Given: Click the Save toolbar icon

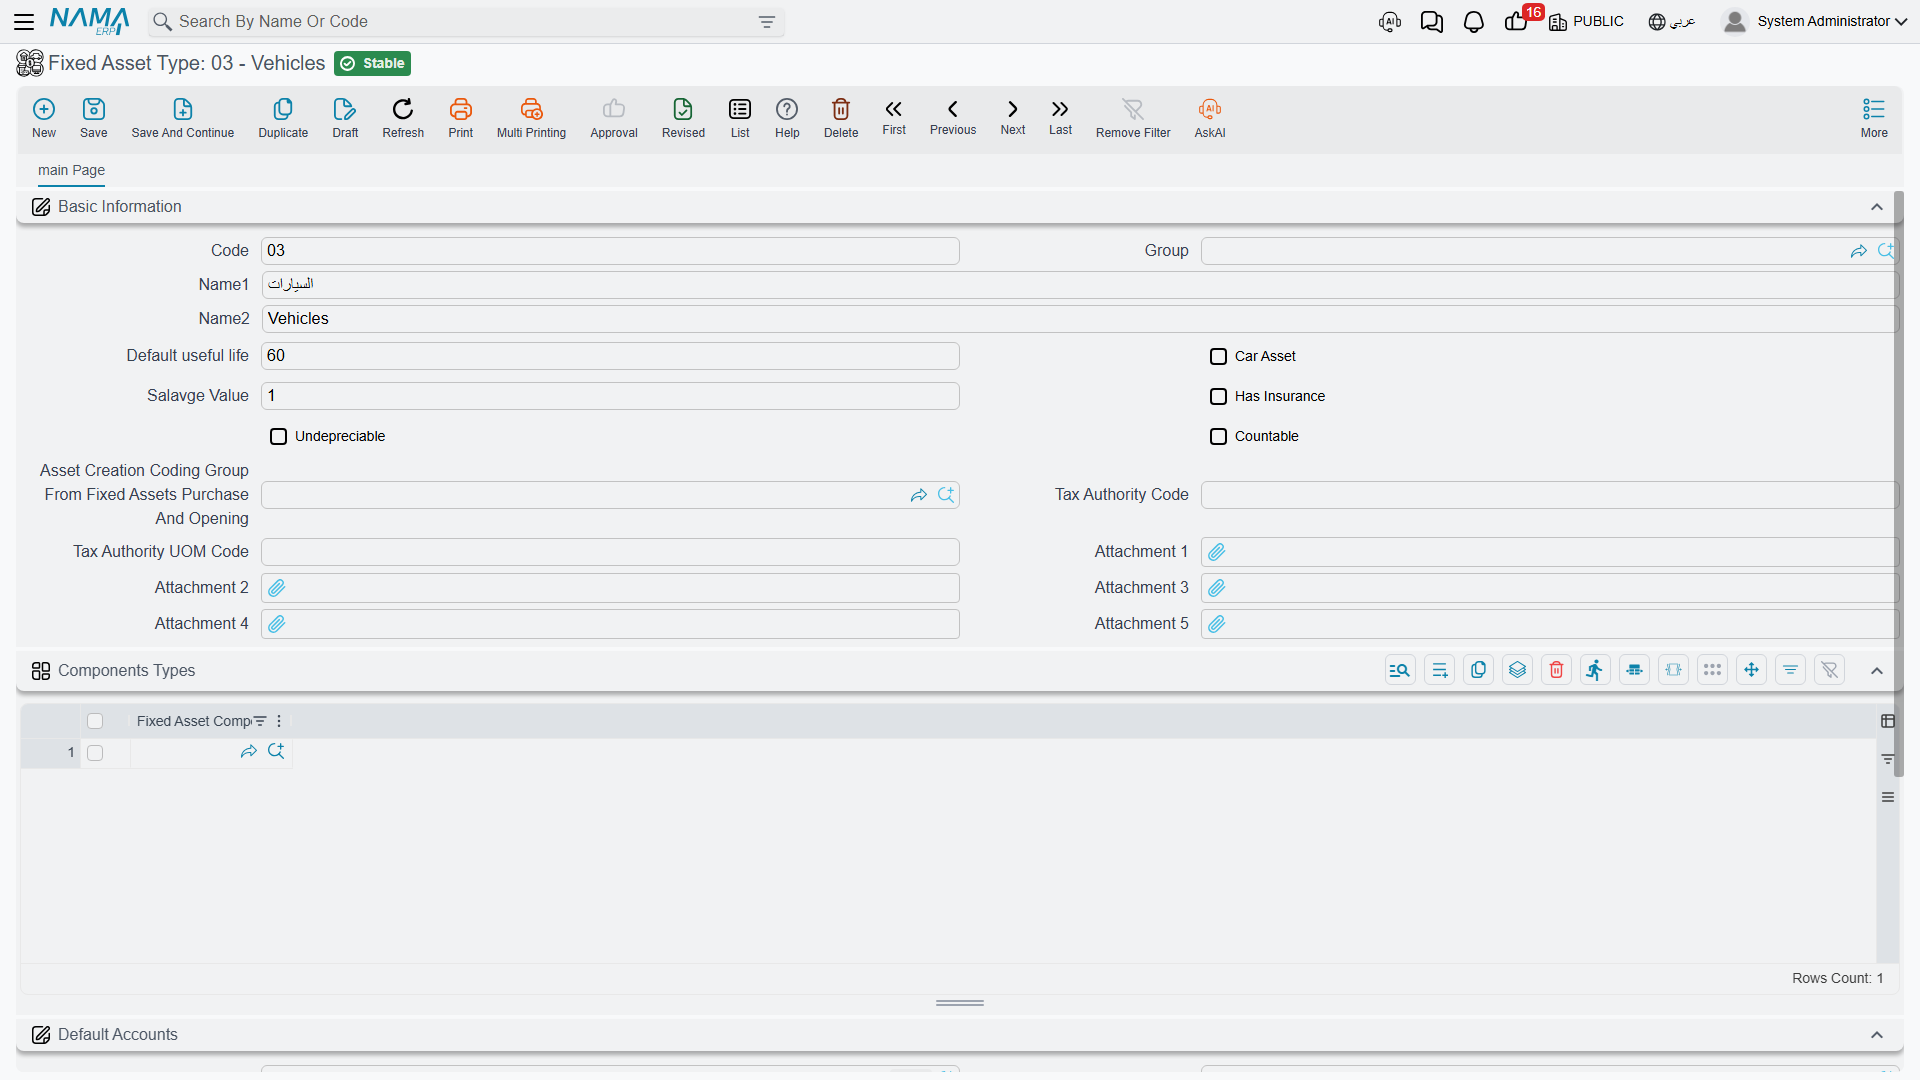Looking at the screenshot, I should [x=94, y=118].
